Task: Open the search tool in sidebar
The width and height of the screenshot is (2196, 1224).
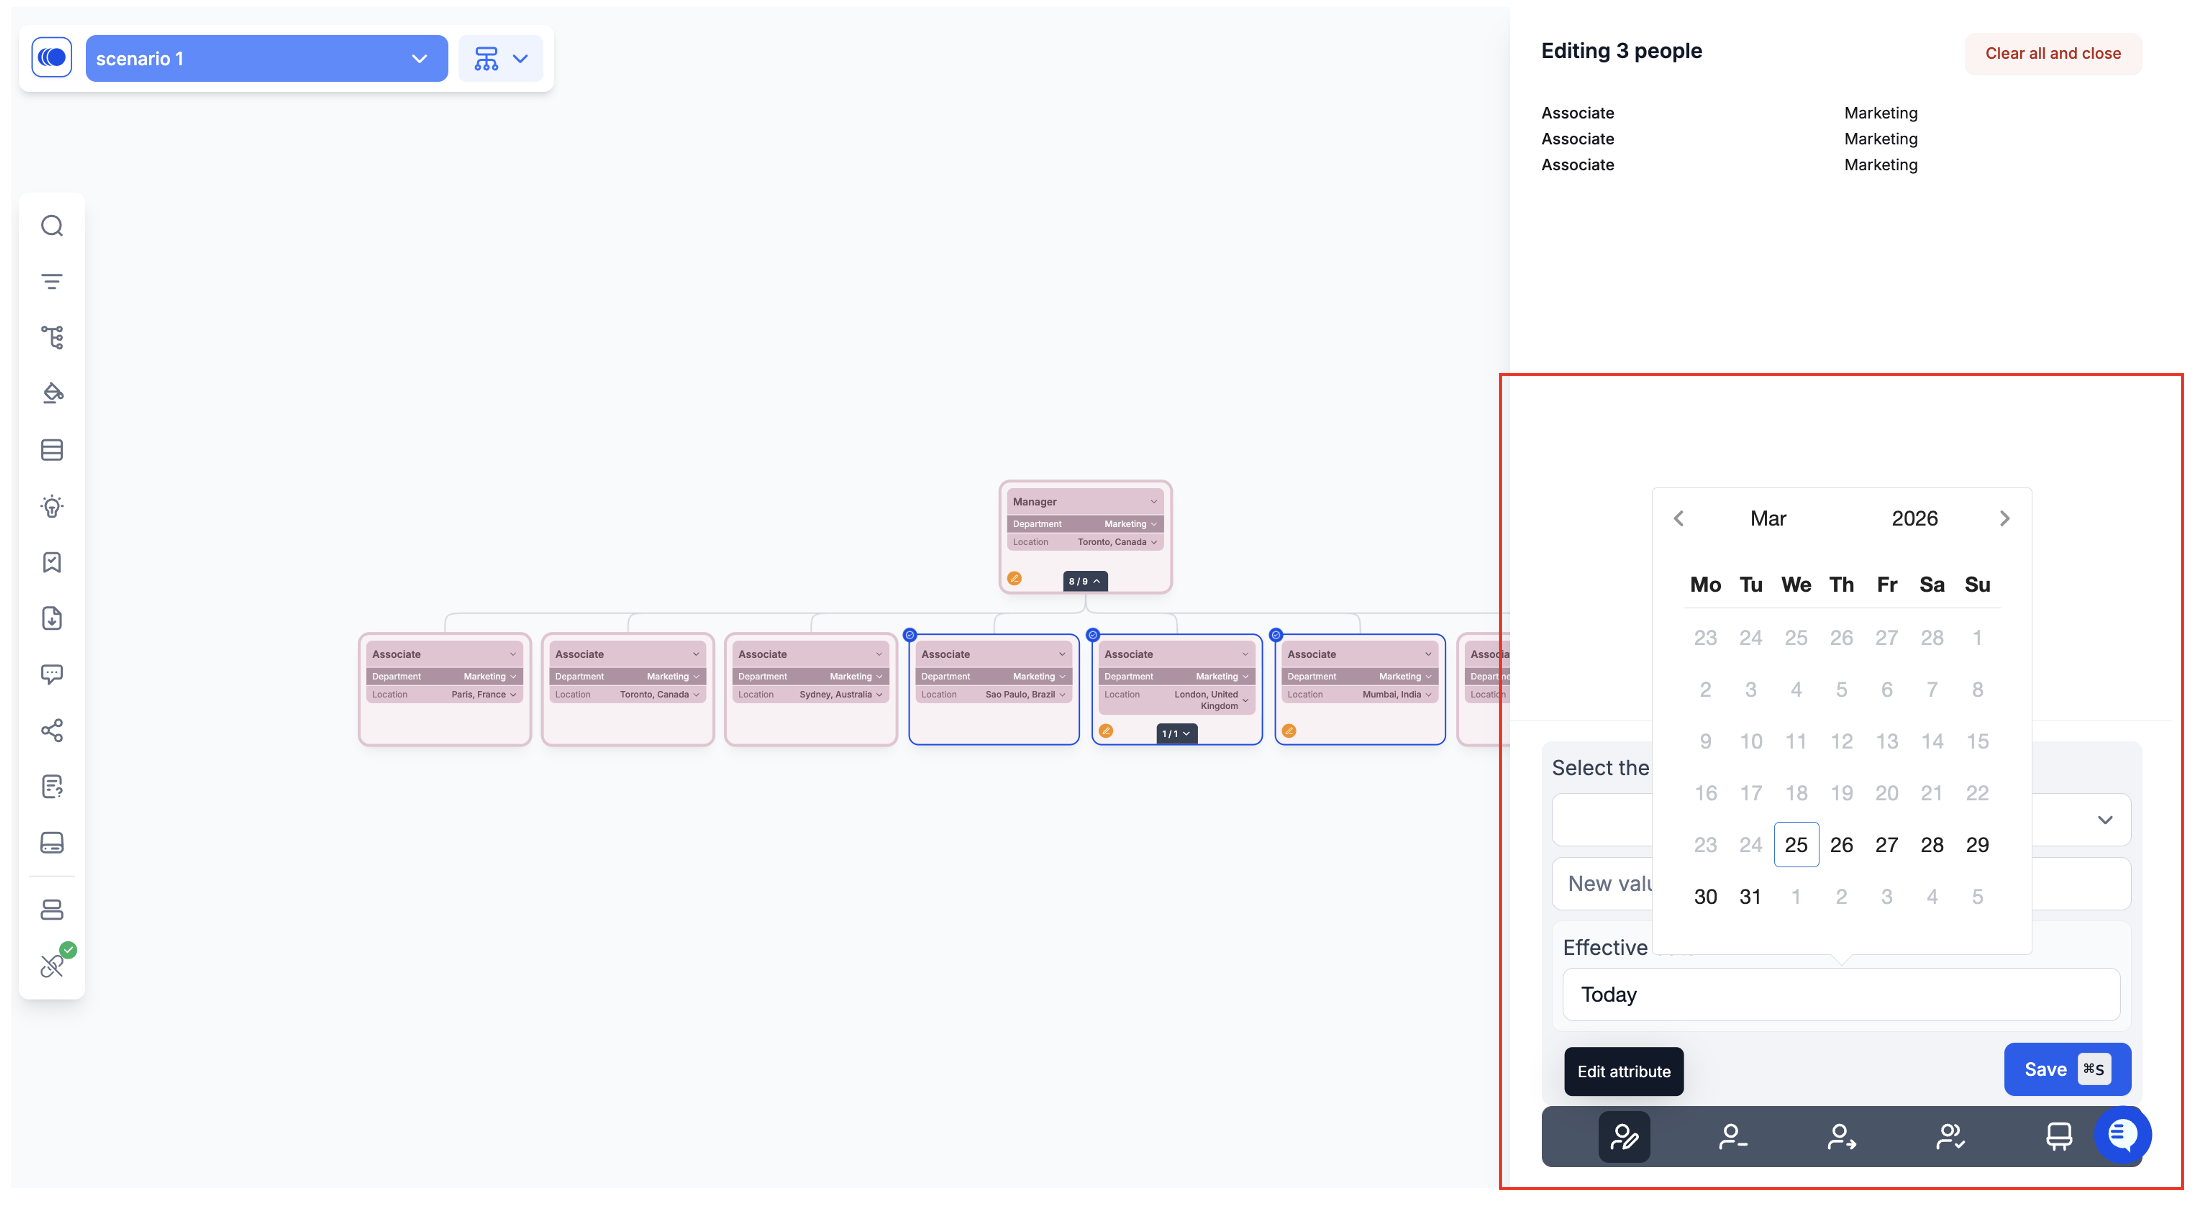Action: [x=52, y=226]
